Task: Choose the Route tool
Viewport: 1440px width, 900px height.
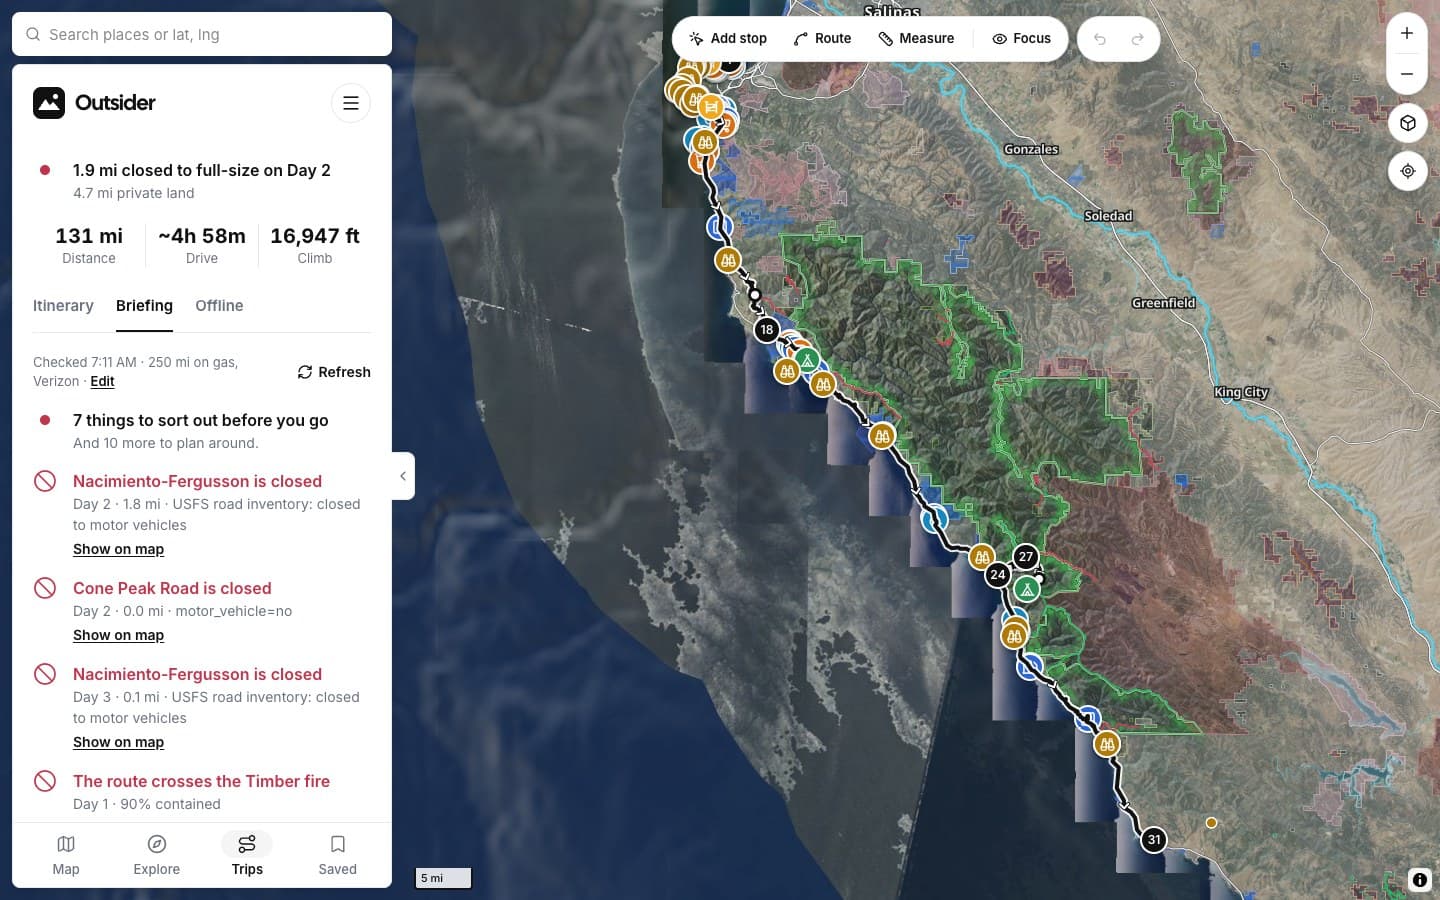Action: click(822, 39)
